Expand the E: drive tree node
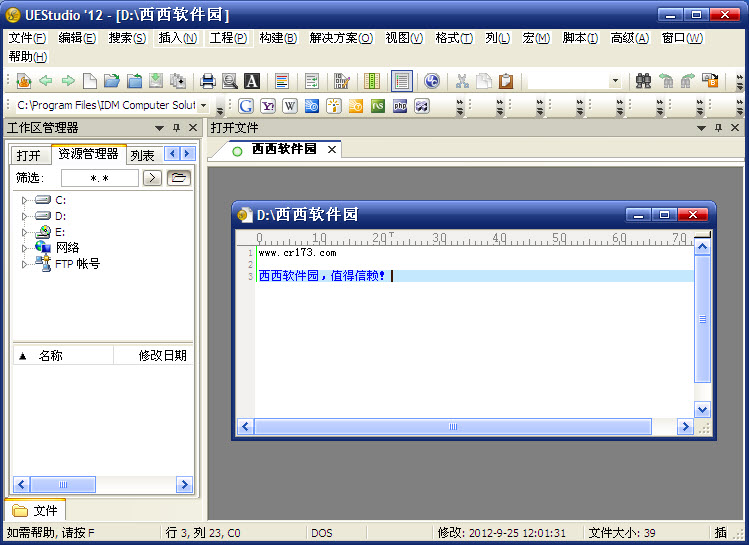 (24, 232)
